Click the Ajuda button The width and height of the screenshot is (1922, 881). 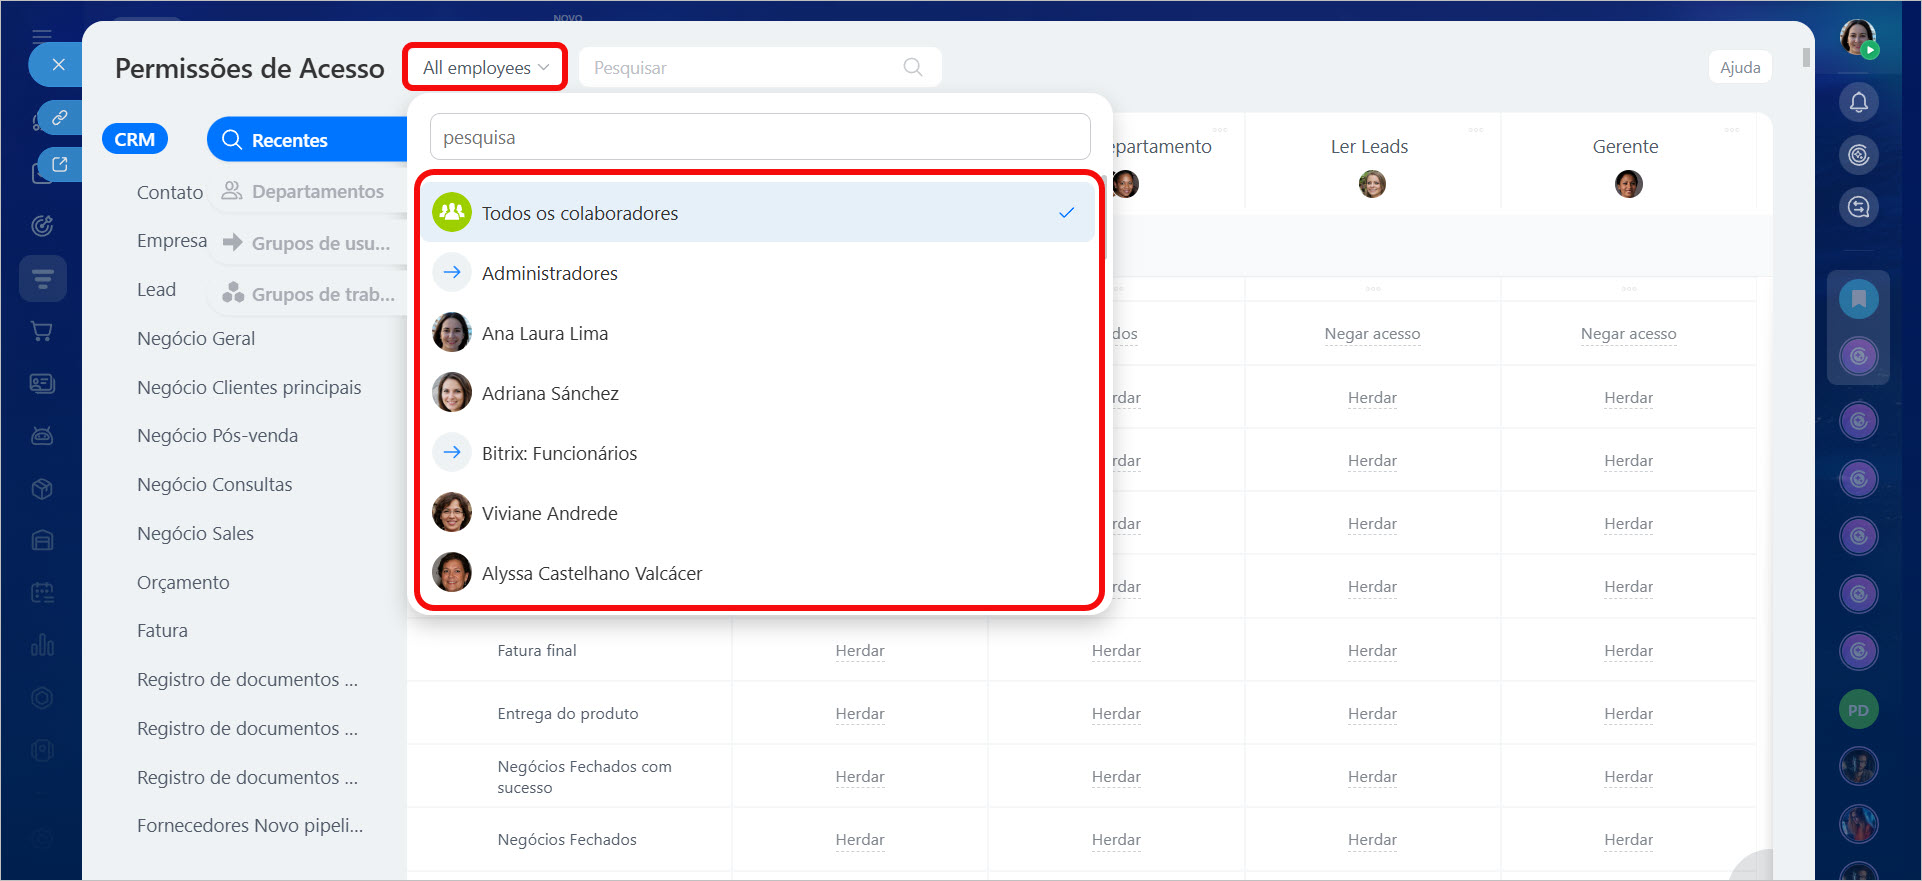pos(1739,67)
